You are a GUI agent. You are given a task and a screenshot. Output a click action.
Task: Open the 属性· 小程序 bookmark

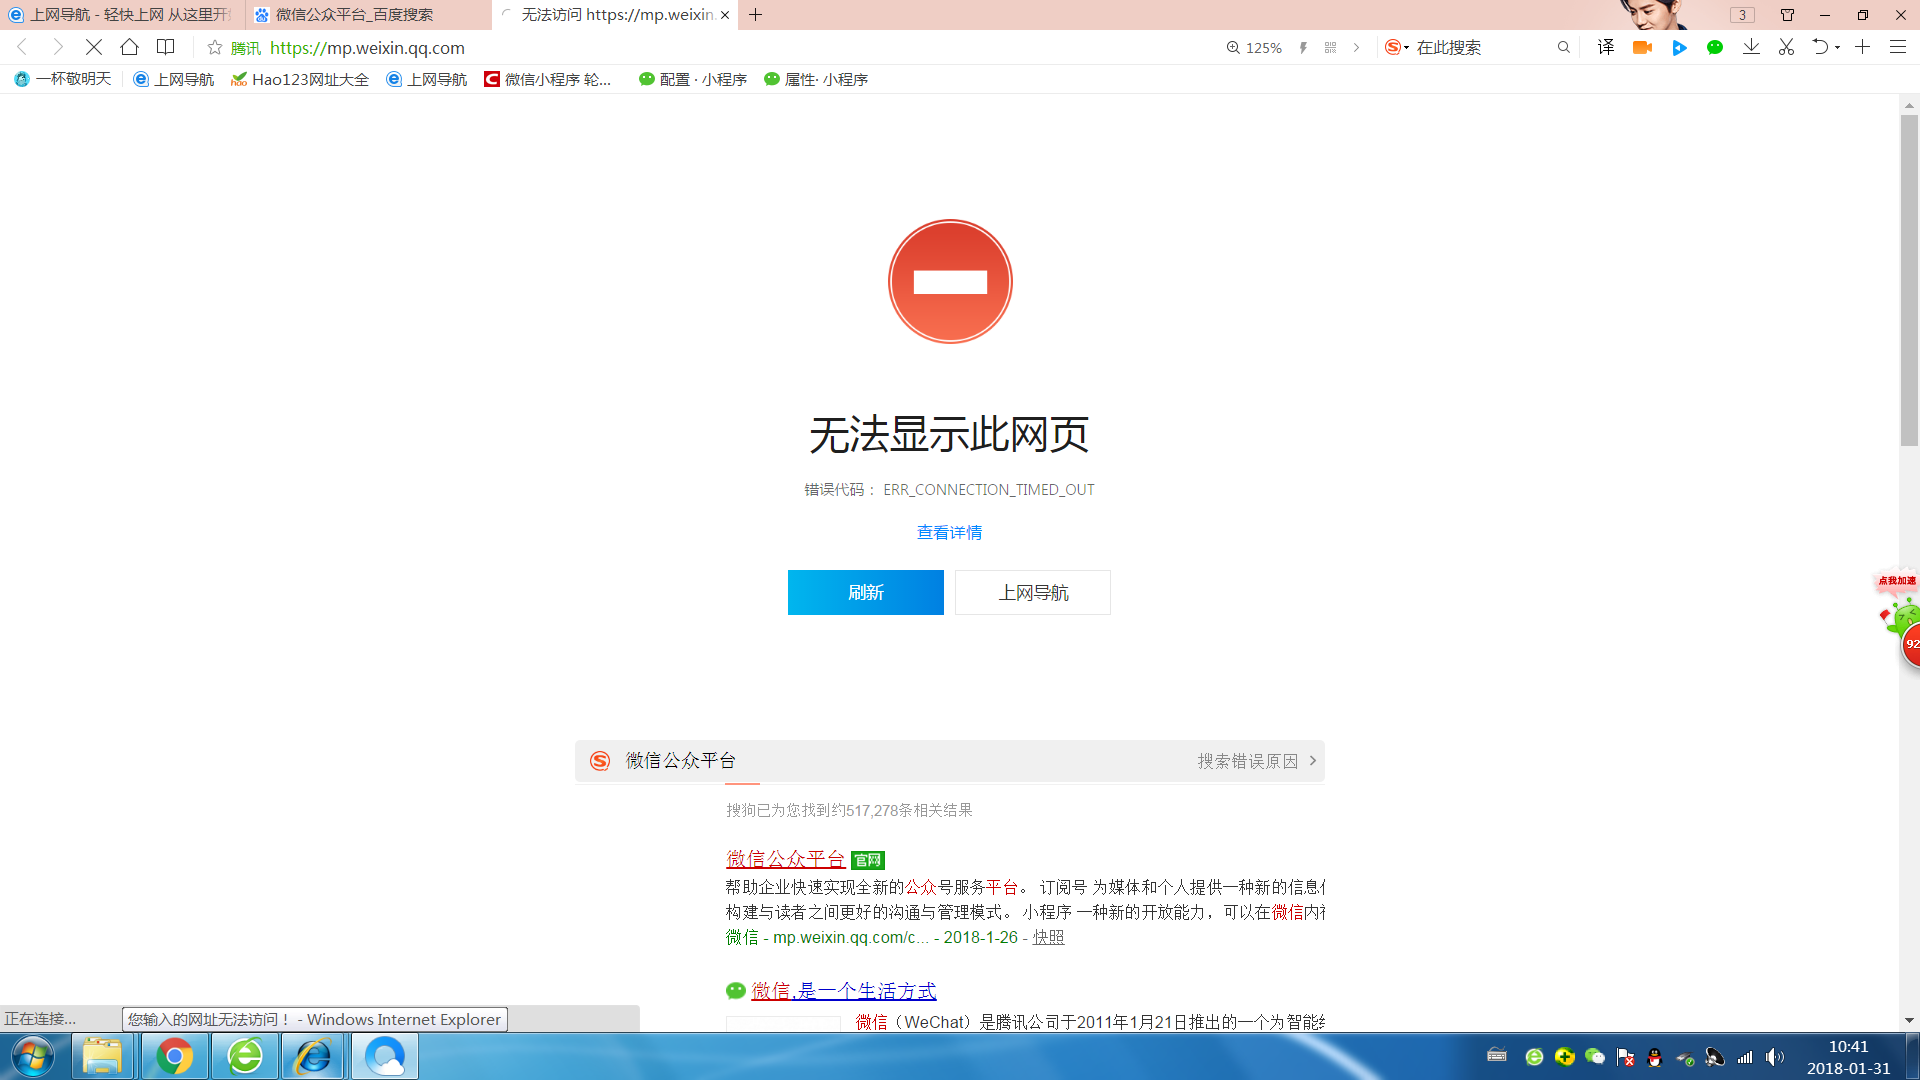(x=815, y=79)
